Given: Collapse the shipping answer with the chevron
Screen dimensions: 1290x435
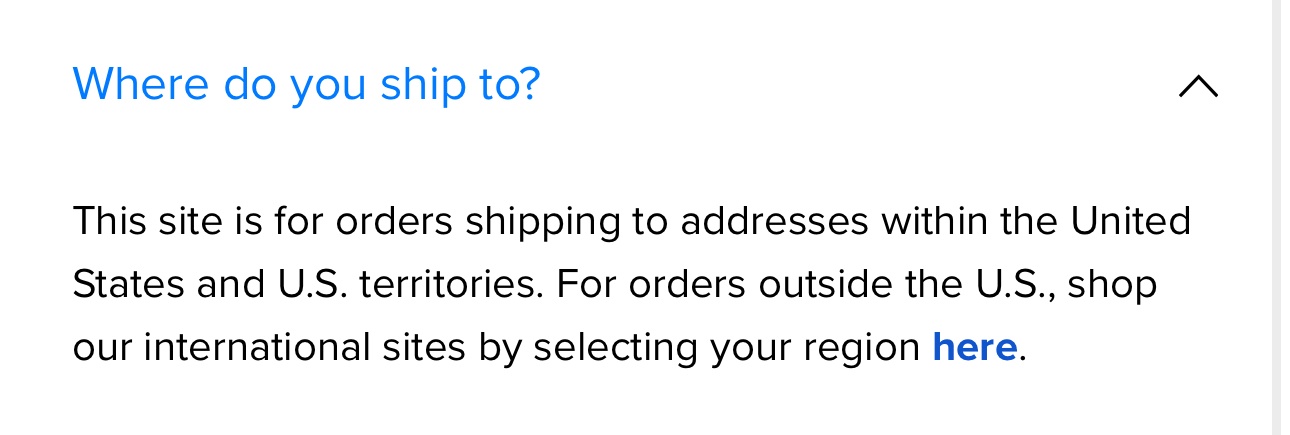Looking at the screenshot, I should coord(1198,87).
